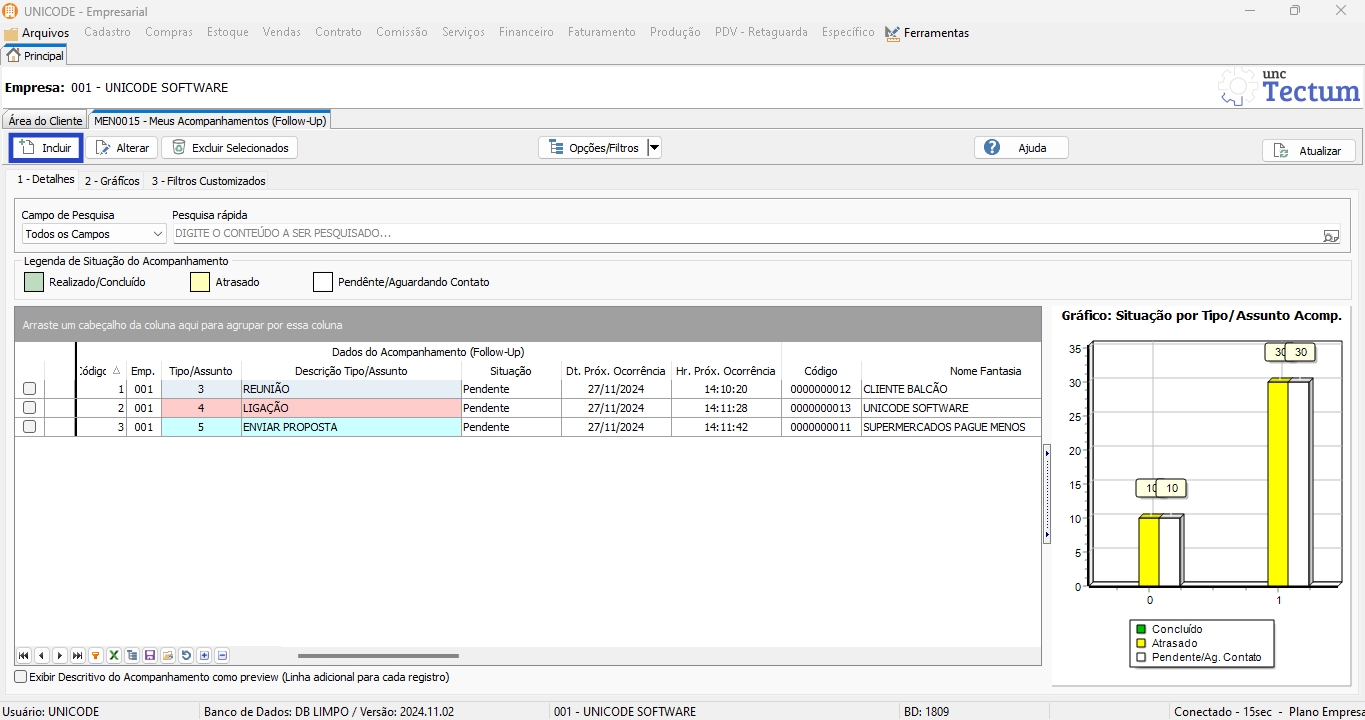This screenshot has width=1365, height=720.
Task: Click the Incluir button
Action: click(x=46, y=148)
